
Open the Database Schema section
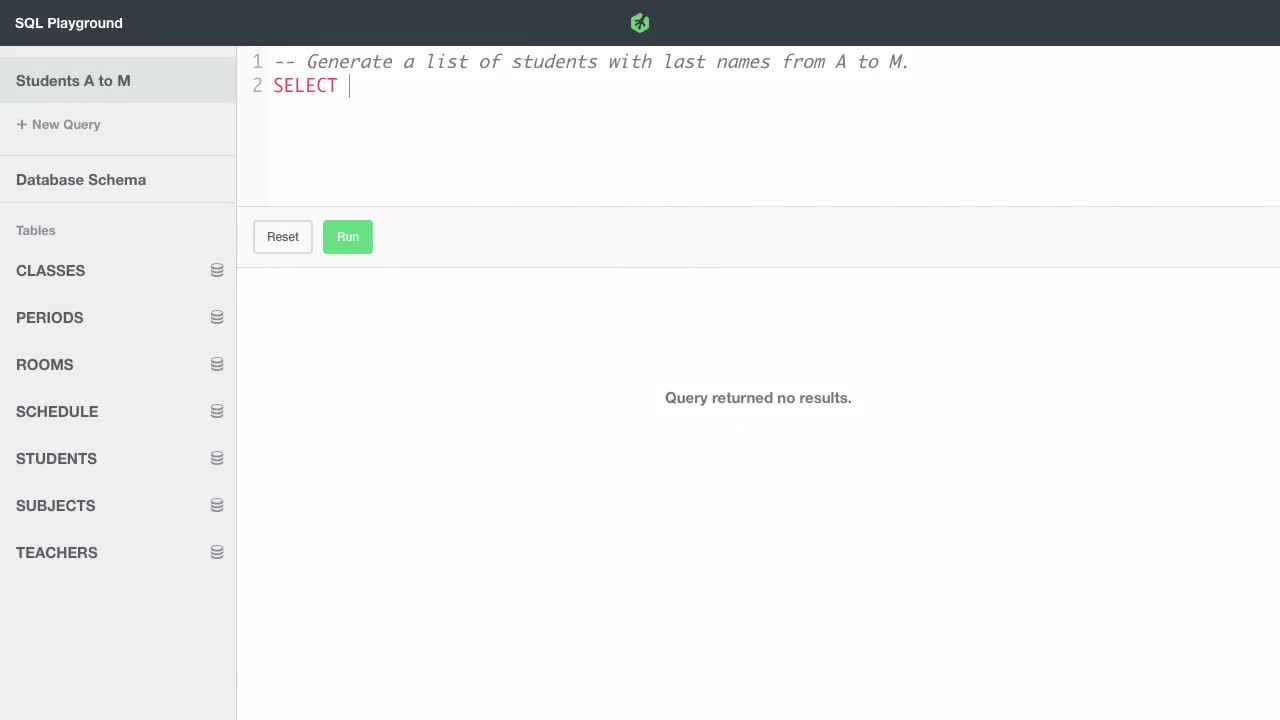(x=81, y=179)
